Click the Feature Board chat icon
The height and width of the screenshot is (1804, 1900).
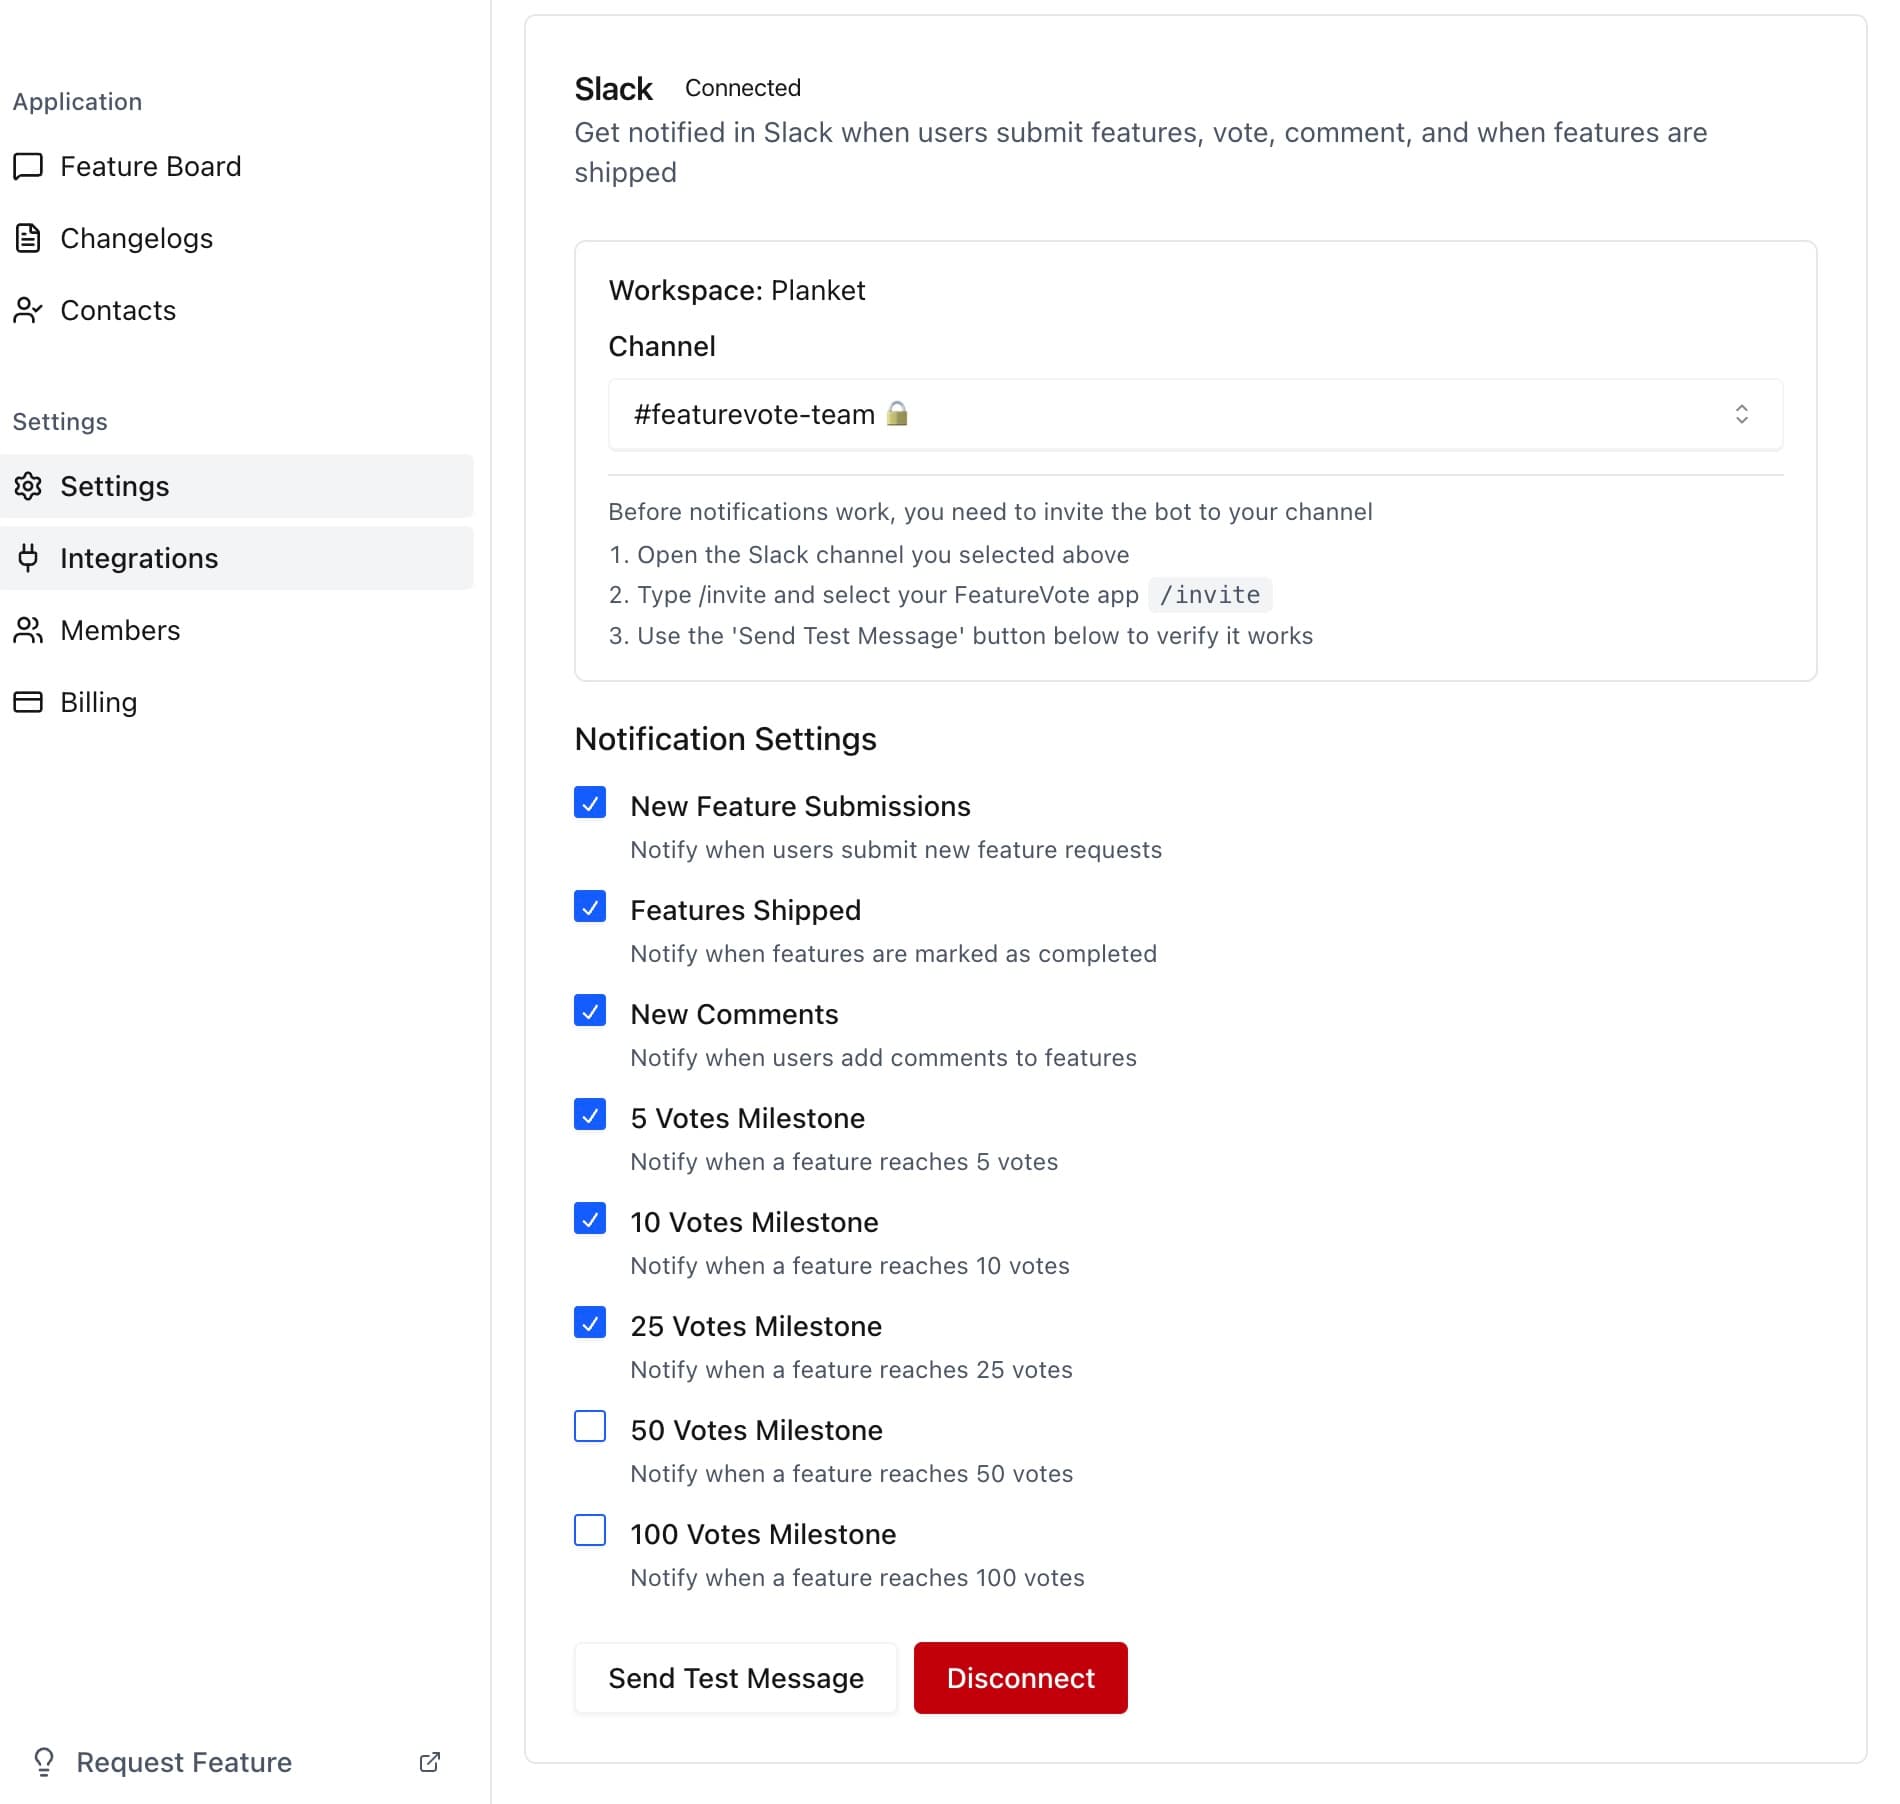point(28,166)
